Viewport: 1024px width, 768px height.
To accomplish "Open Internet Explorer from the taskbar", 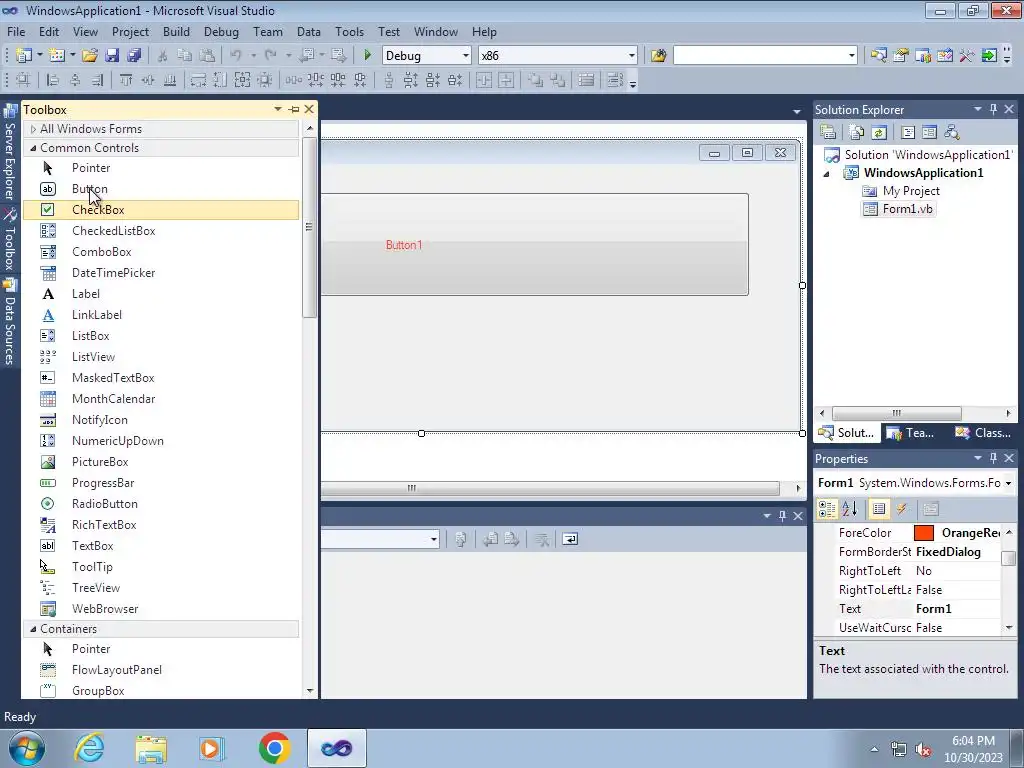I will coord(89,748).
